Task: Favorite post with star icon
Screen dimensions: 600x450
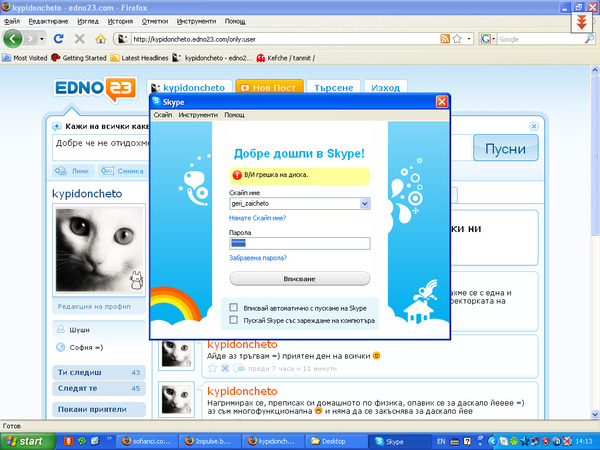Action: coord(212,368)
